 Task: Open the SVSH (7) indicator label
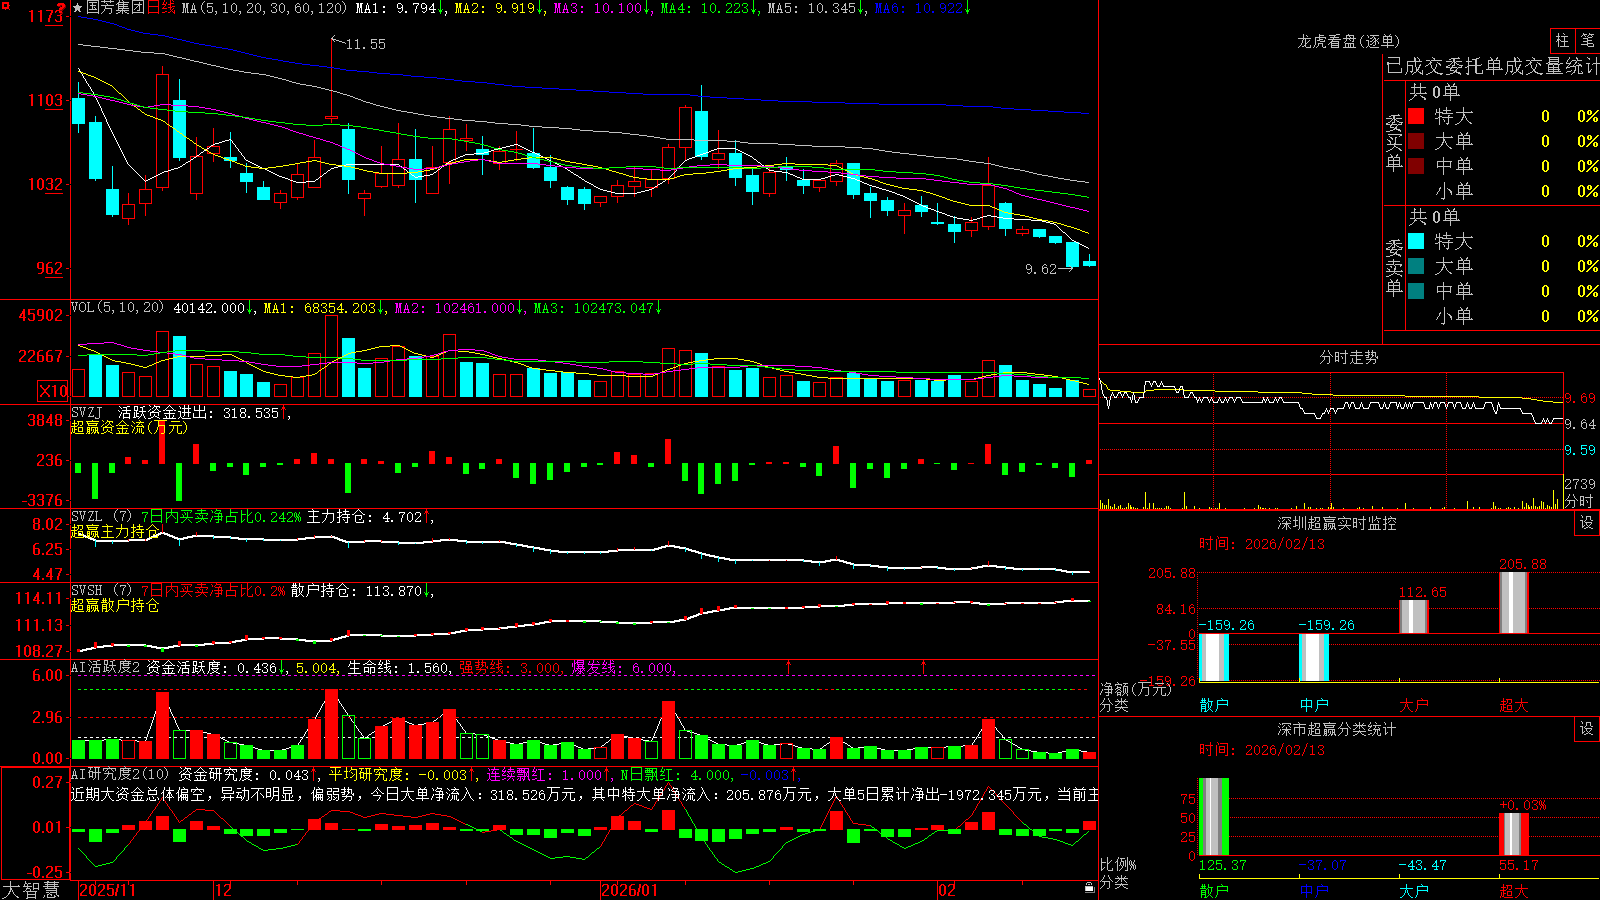point(101,590)
